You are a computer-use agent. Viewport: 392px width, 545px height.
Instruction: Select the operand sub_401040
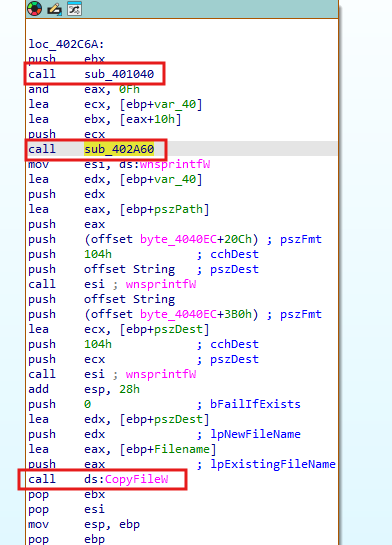point(119,74)
